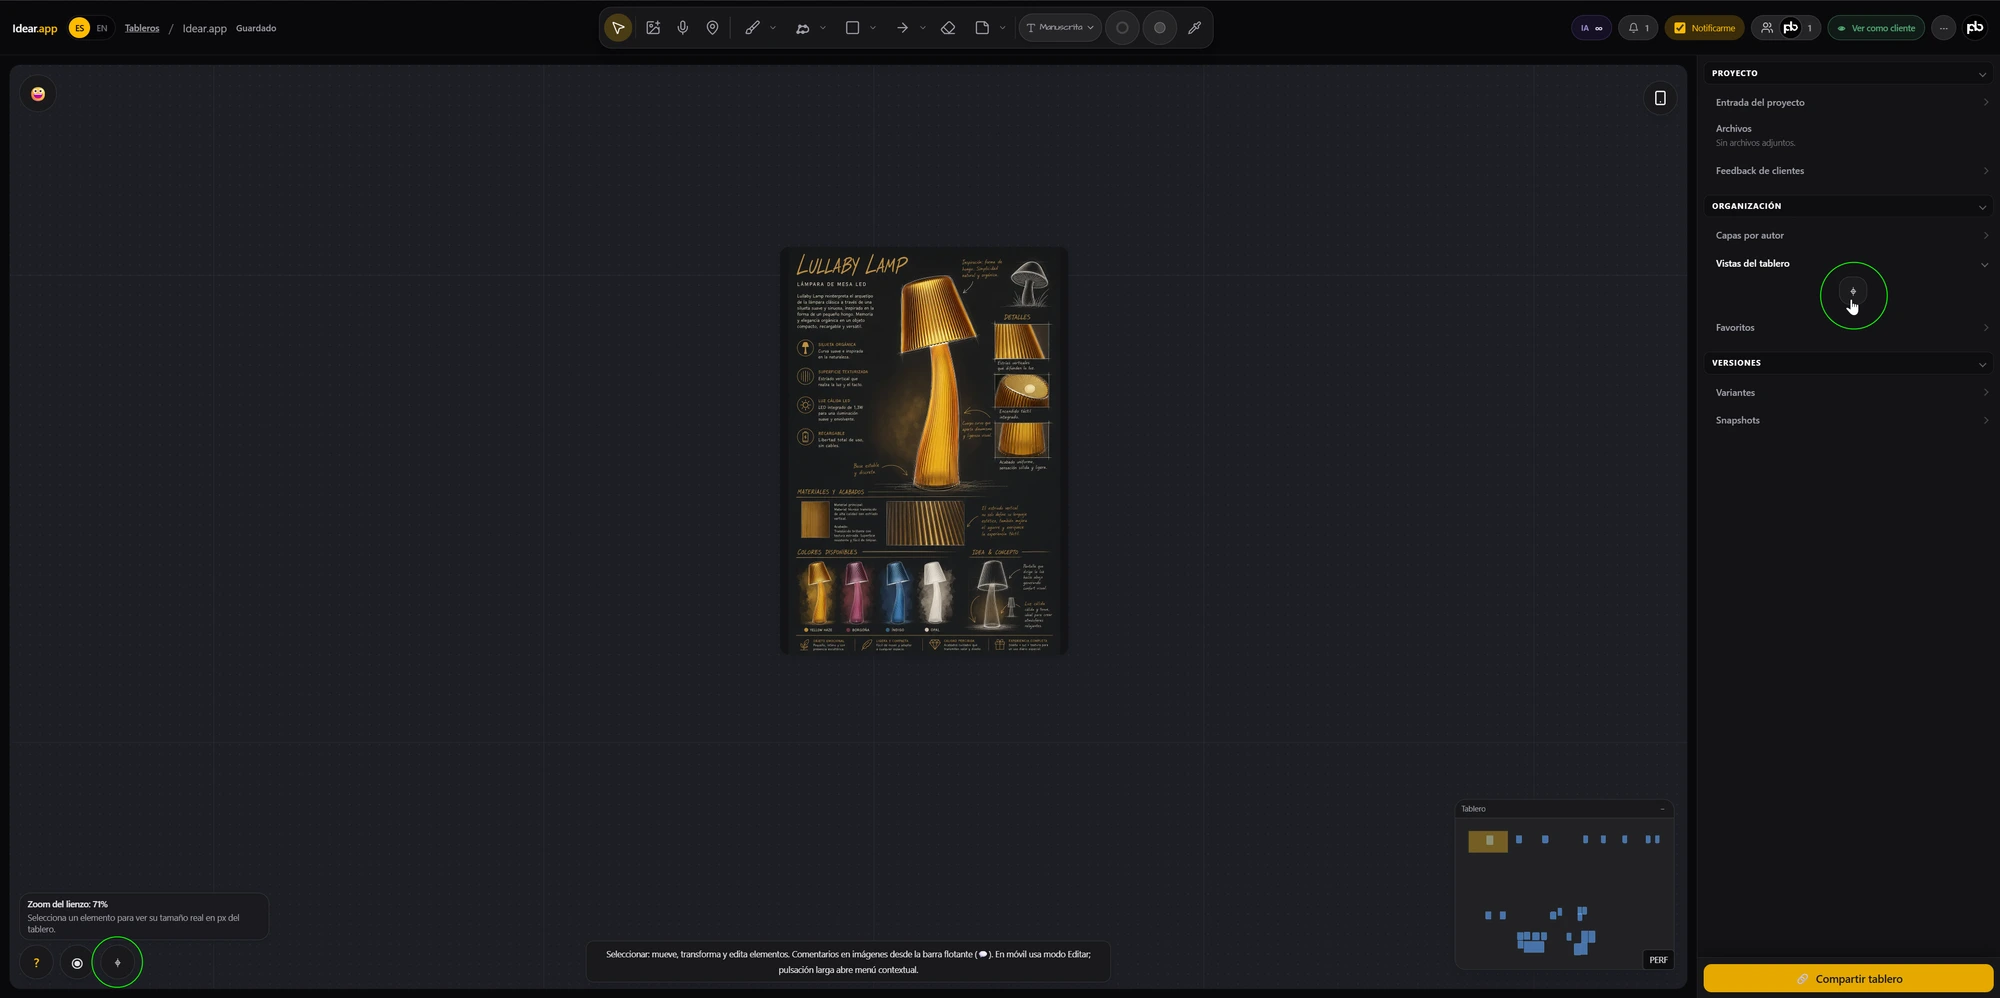Collapse the PROYECTO section header

point(1848,73)
